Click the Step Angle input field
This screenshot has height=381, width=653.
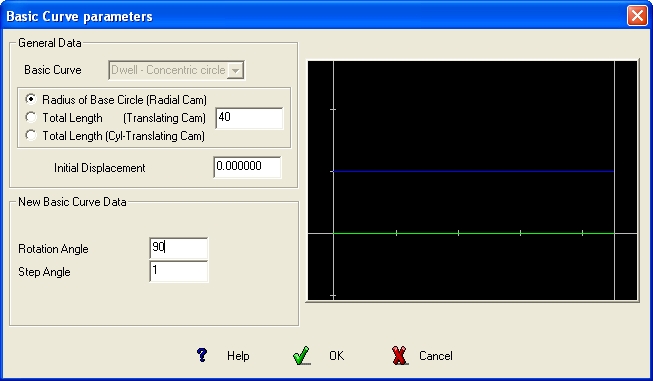(179, 271)
